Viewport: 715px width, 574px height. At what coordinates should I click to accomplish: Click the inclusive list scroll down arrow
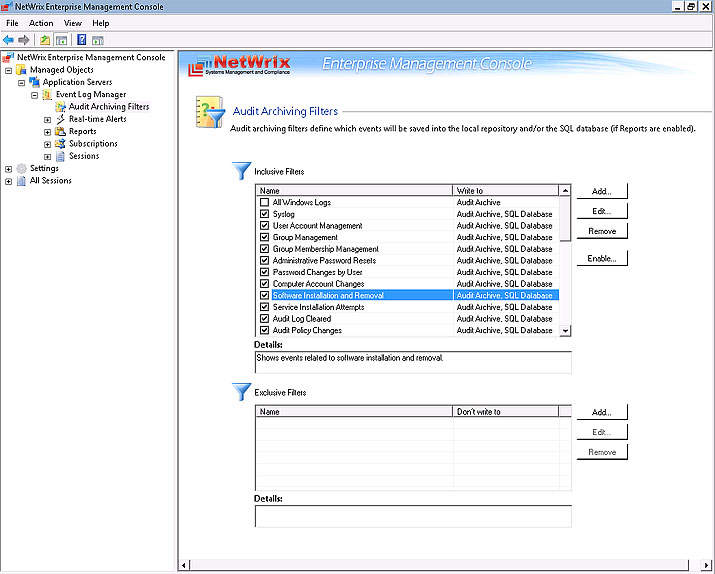click(x=565, y=331)
